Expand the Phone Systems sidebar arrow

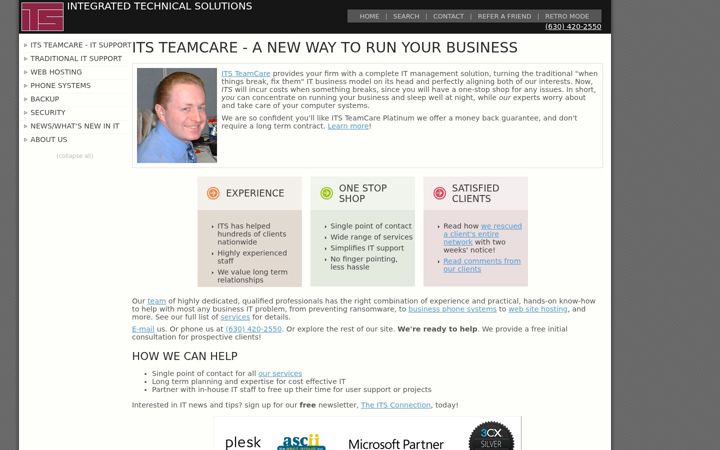(x=26, y=85)
